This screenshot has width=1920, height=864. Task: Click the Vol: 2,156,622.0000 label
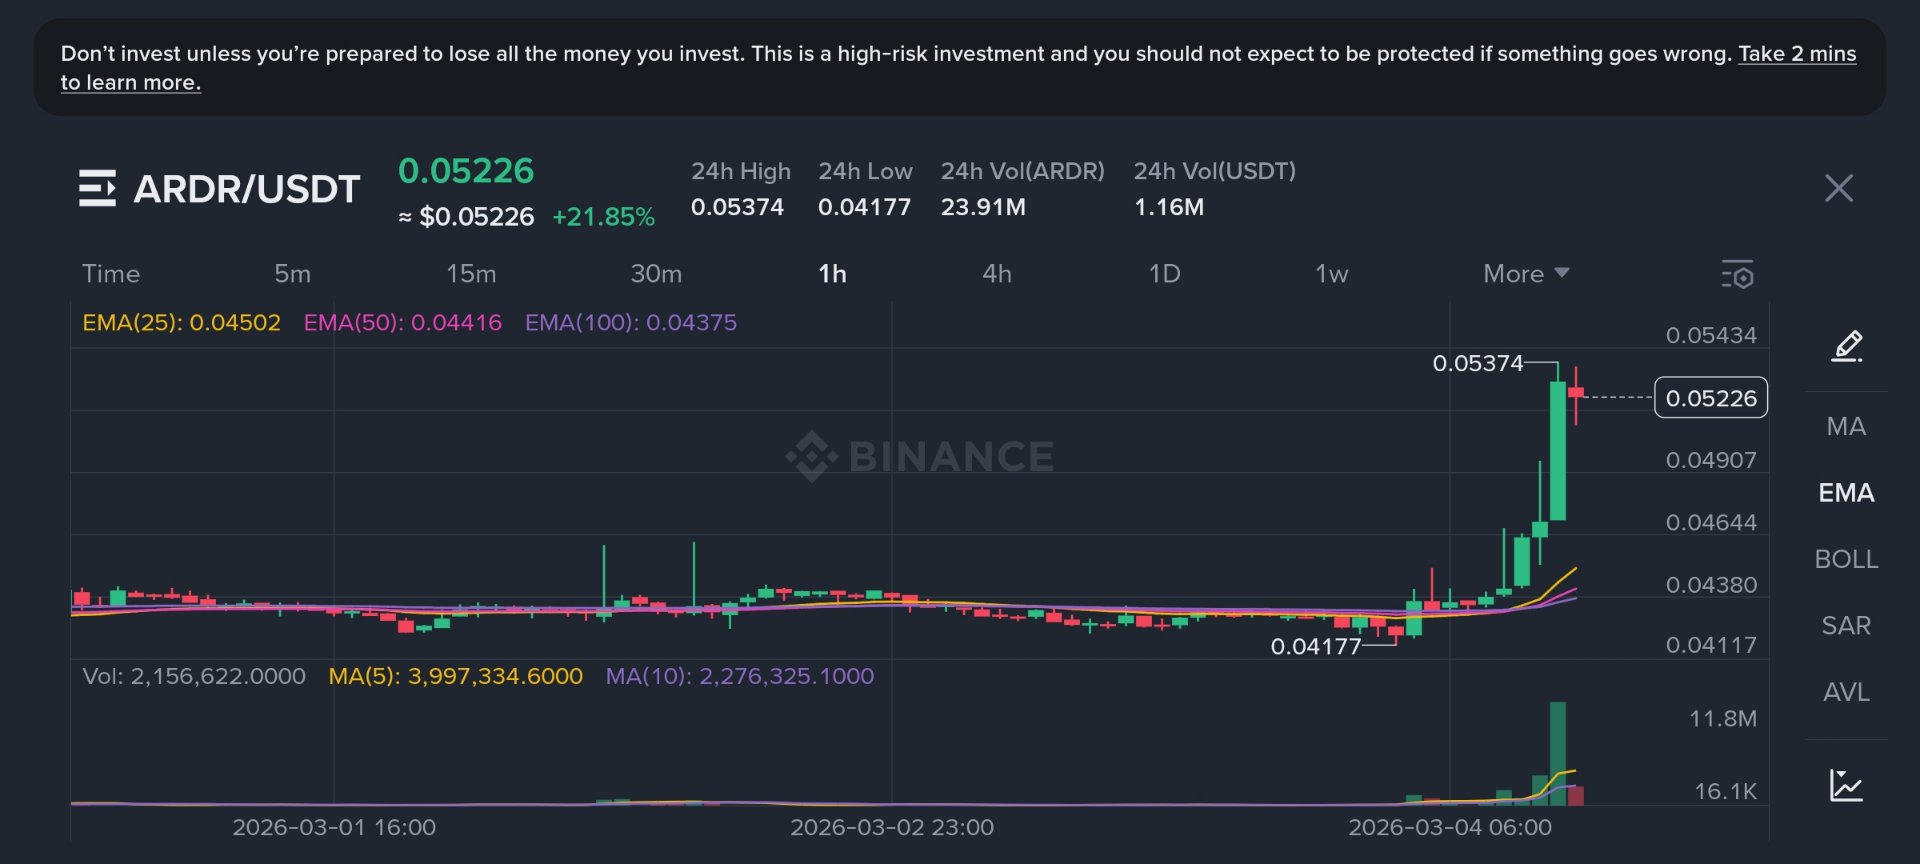pyautogui.click(x=194, y=676)
